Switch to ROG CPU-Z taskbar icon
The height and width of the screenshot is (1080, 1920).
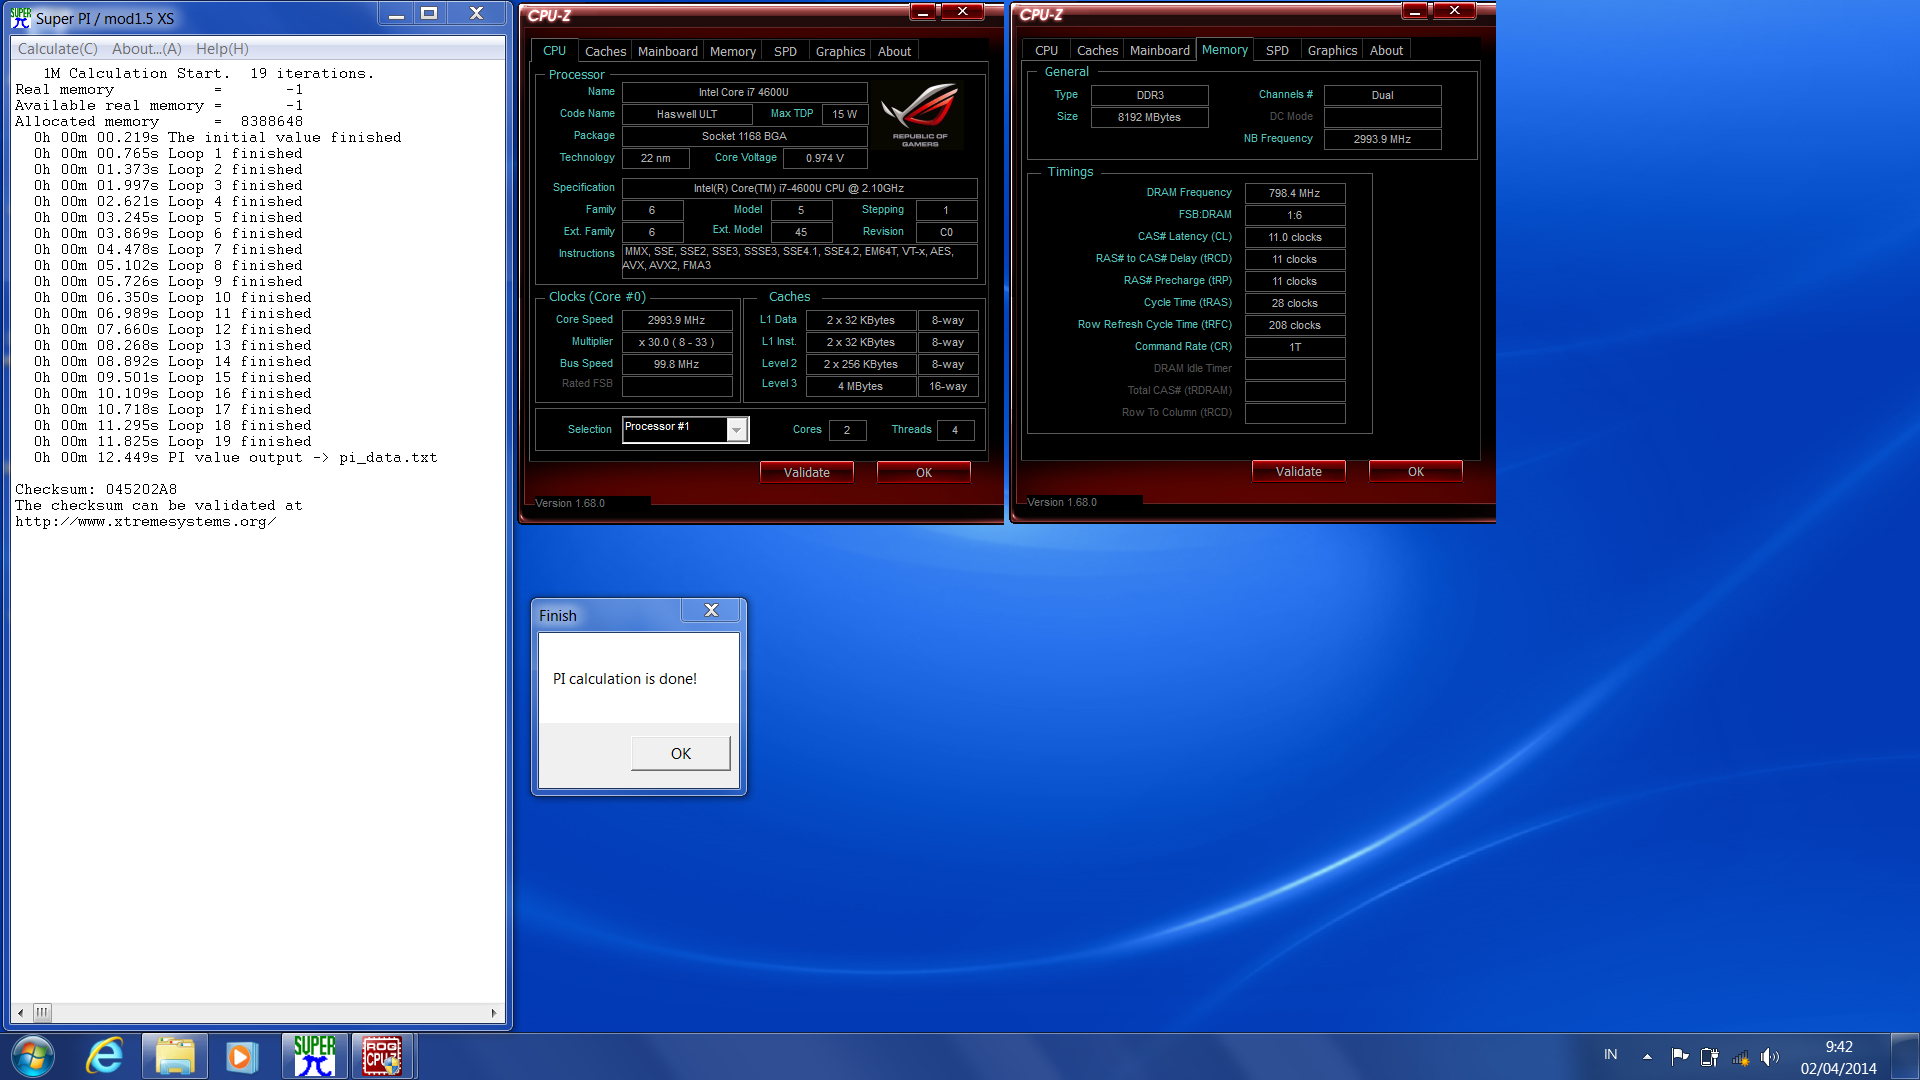382,1056
